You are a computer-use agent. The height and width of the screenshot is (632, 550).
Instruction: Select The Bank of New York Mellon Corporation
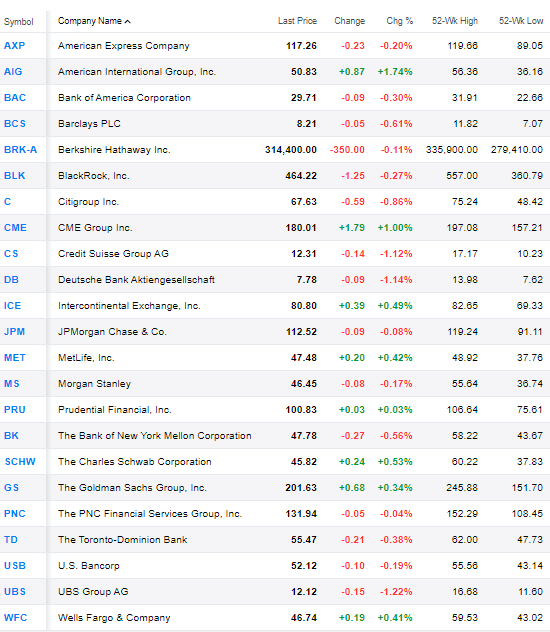tap(155, 436)
